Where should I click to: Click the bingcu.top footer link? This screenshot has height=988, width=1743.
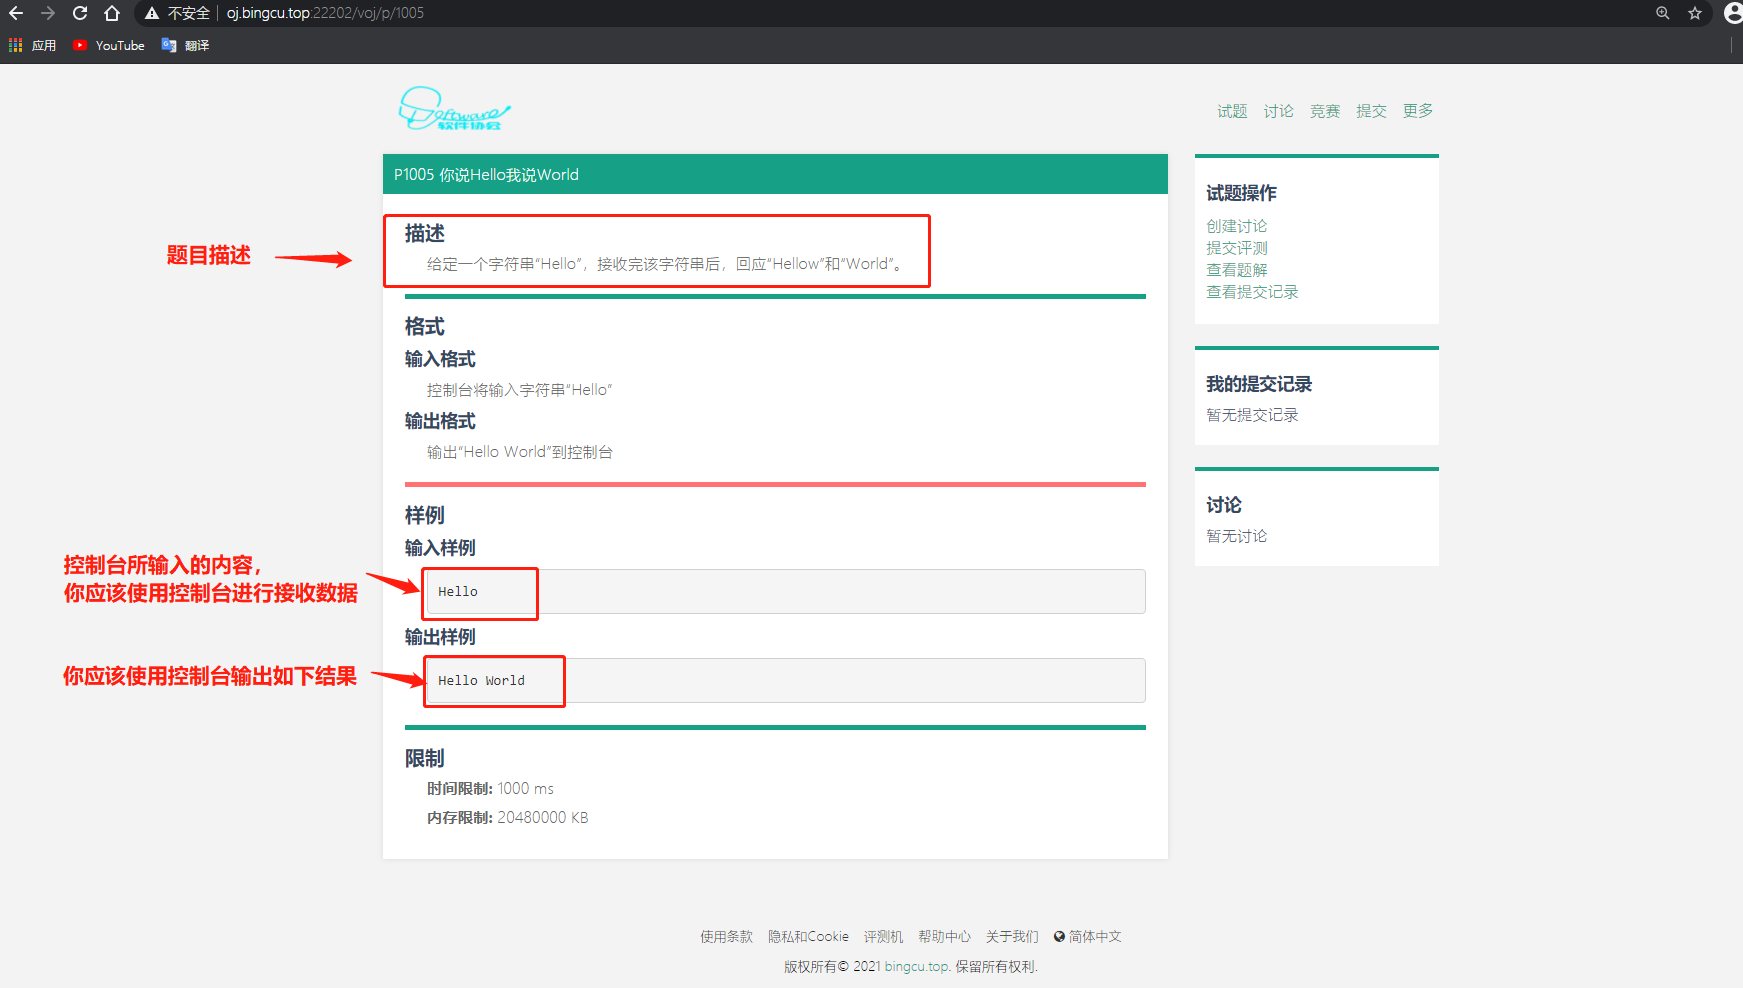tap(917, 967)
